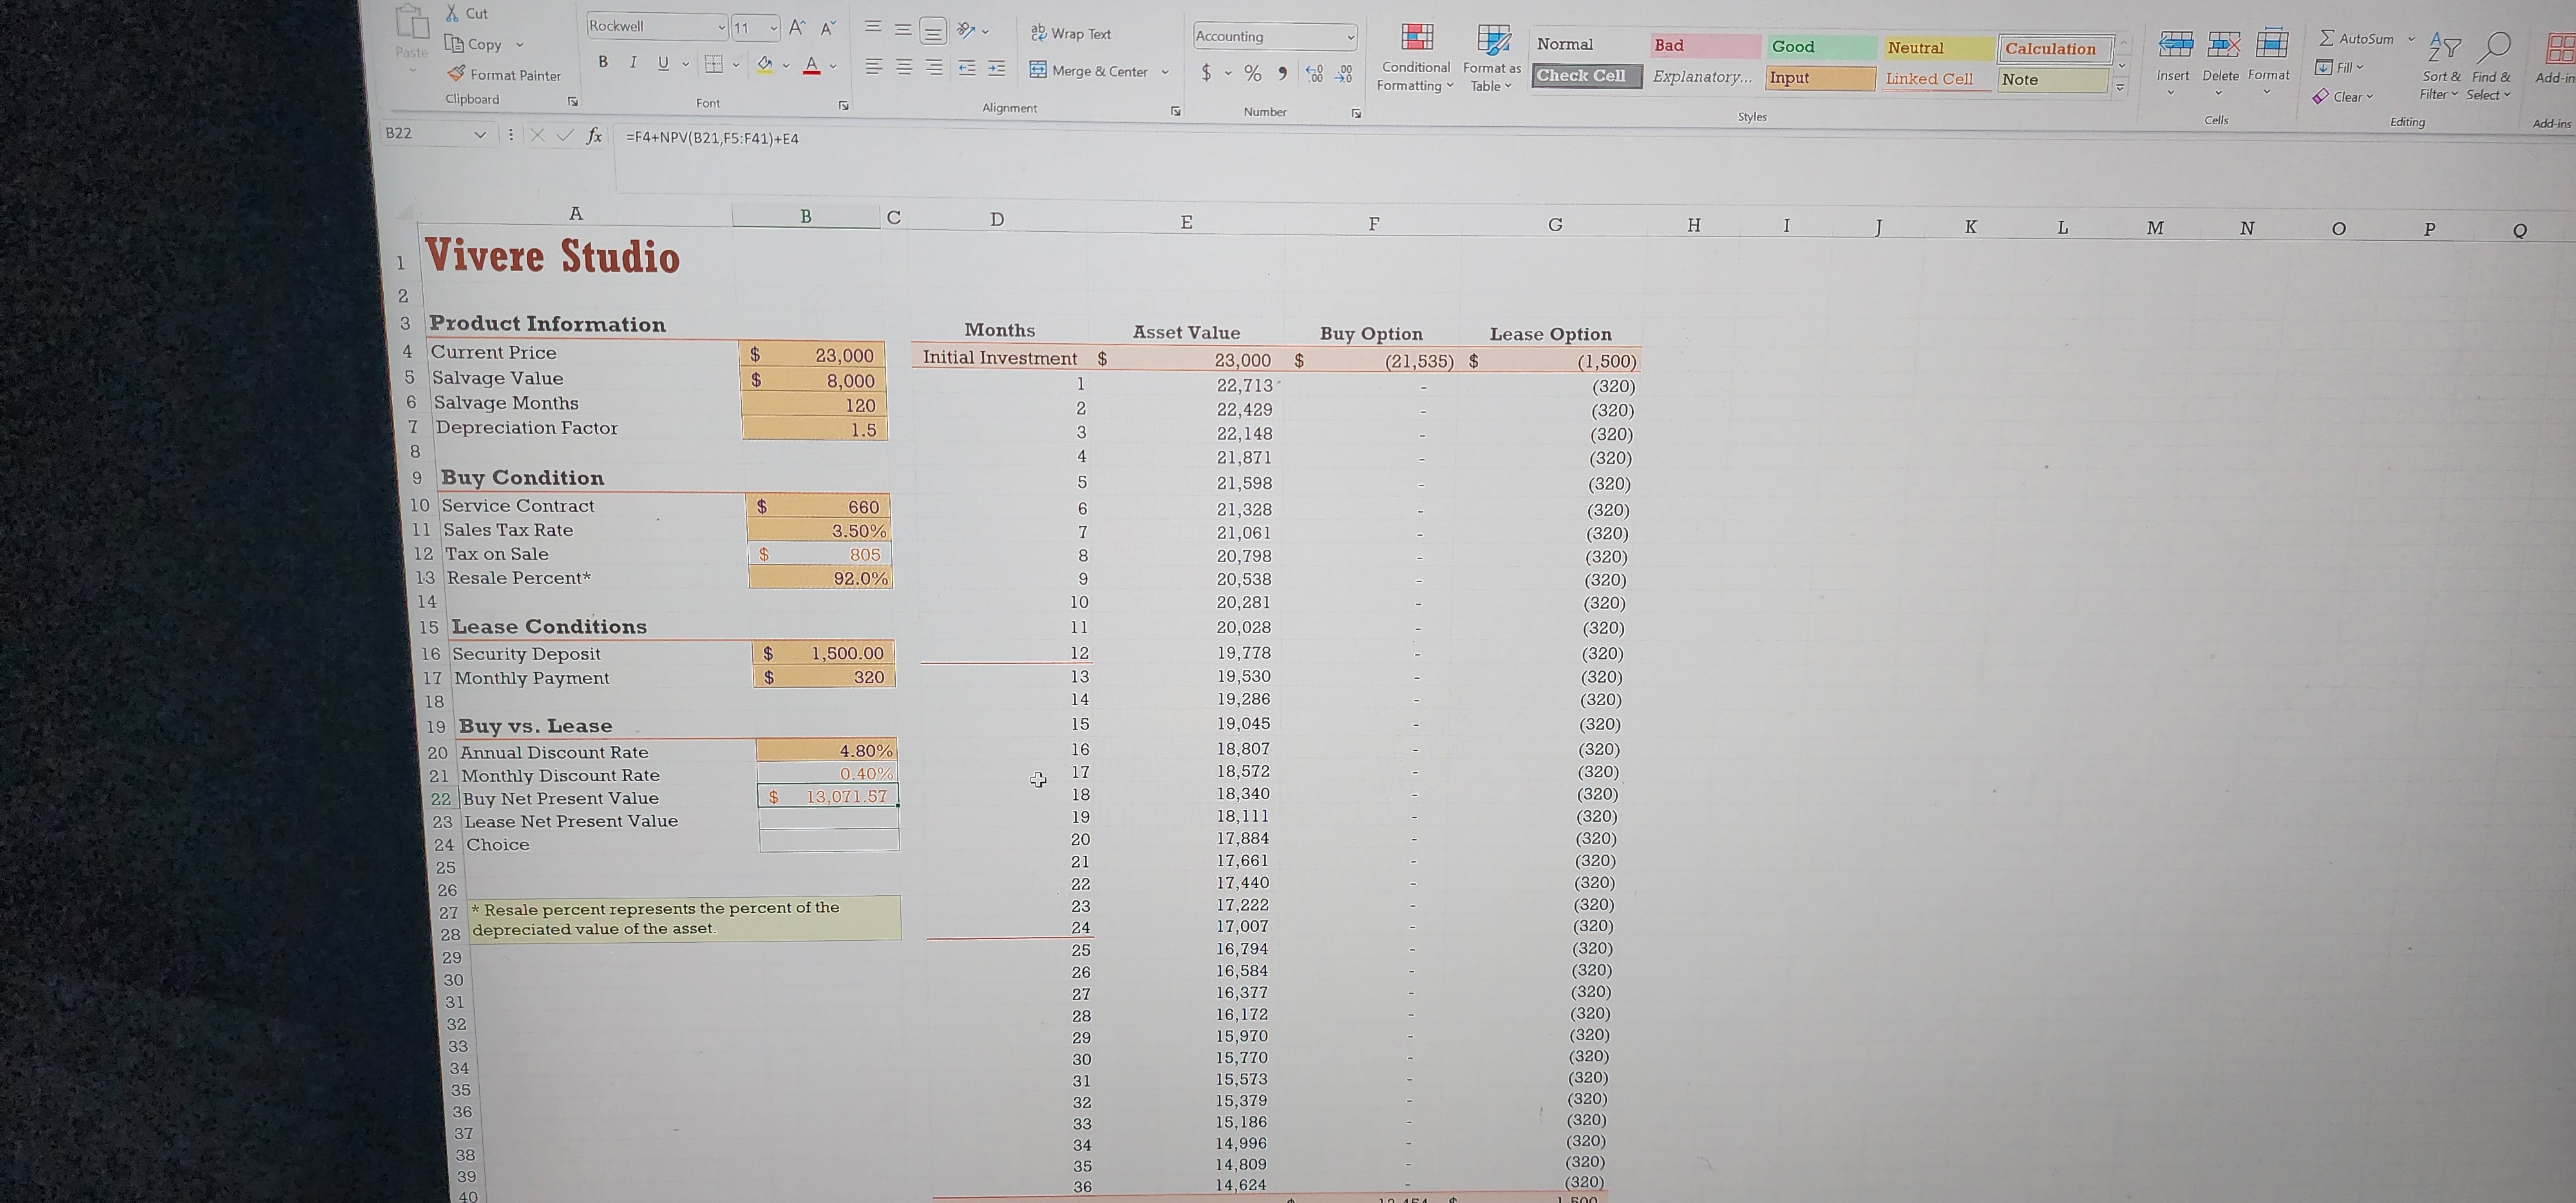
Task: Open the Accounting number format dropdown
Action: (x=1352, y=36)
